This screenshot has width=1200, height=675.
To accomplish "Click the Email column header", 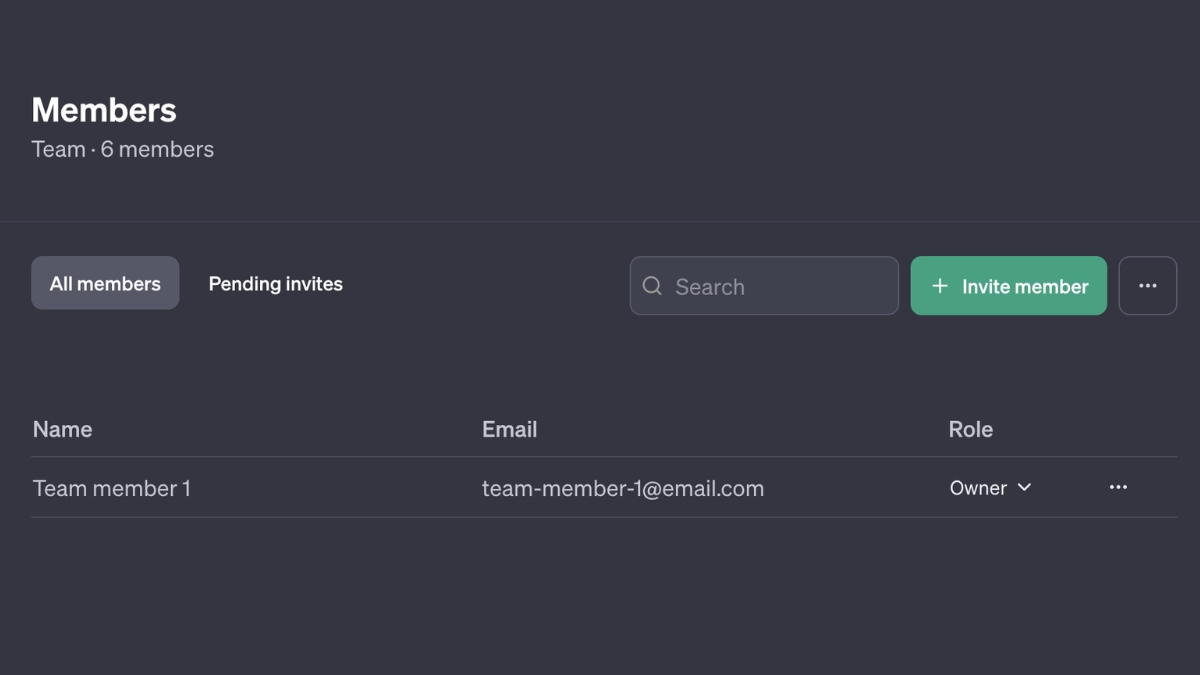I will coord(509,429).
